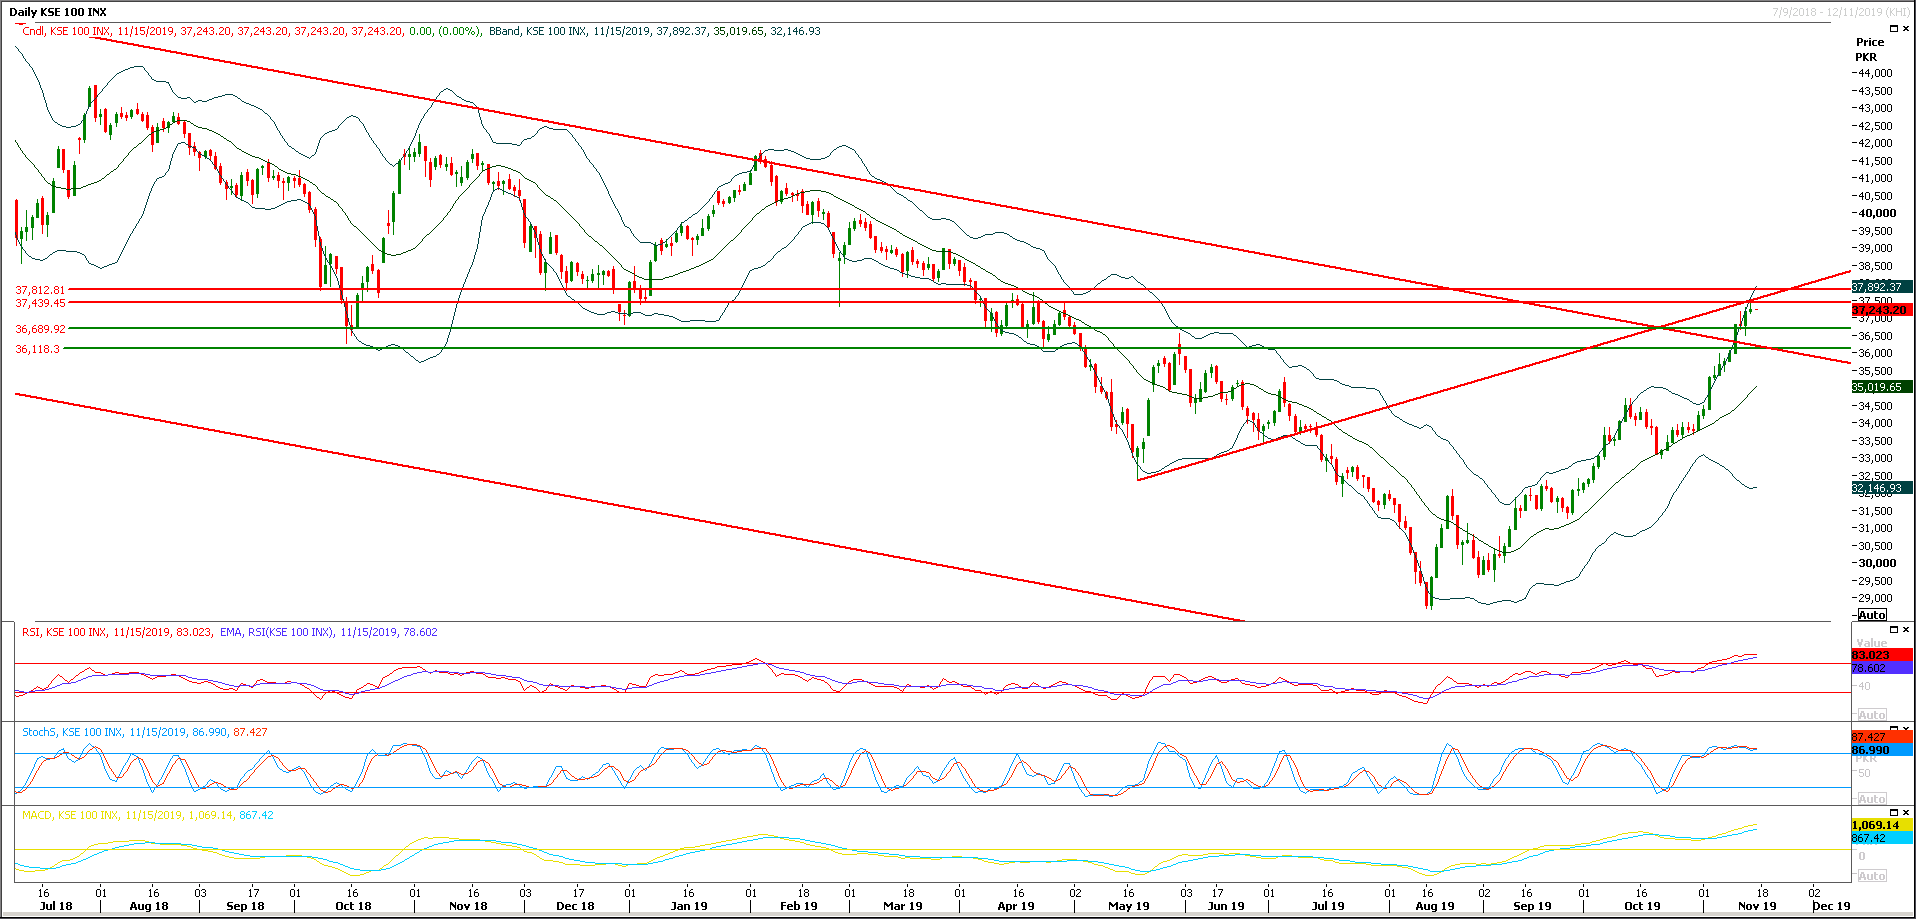Image resolution: width=1916 pixels, height=919 pixels.
Task: Click the Price PKR axis heading
Action: [1869, 49]
